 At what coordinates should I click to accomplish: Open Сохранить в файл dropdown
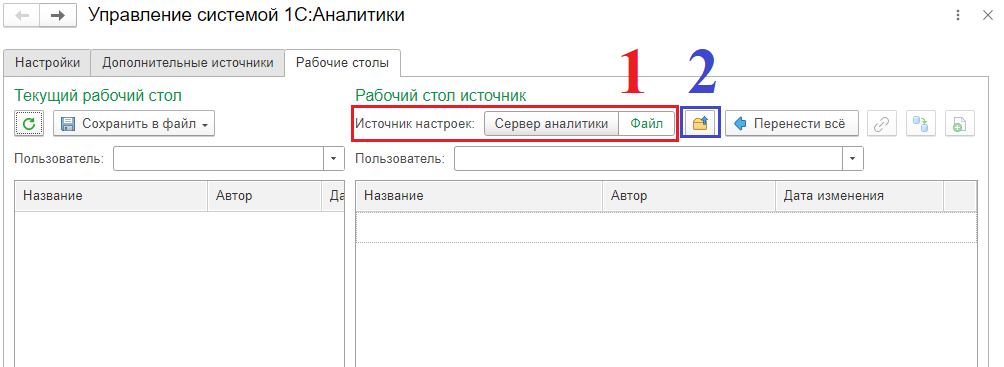coord(134,124)
